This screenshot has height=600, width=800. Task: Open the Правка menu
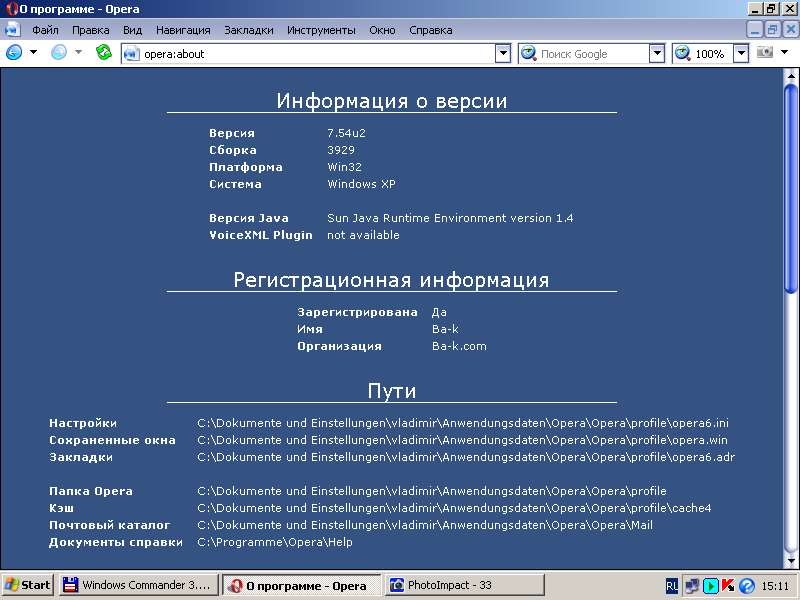[x=91, y=30]
